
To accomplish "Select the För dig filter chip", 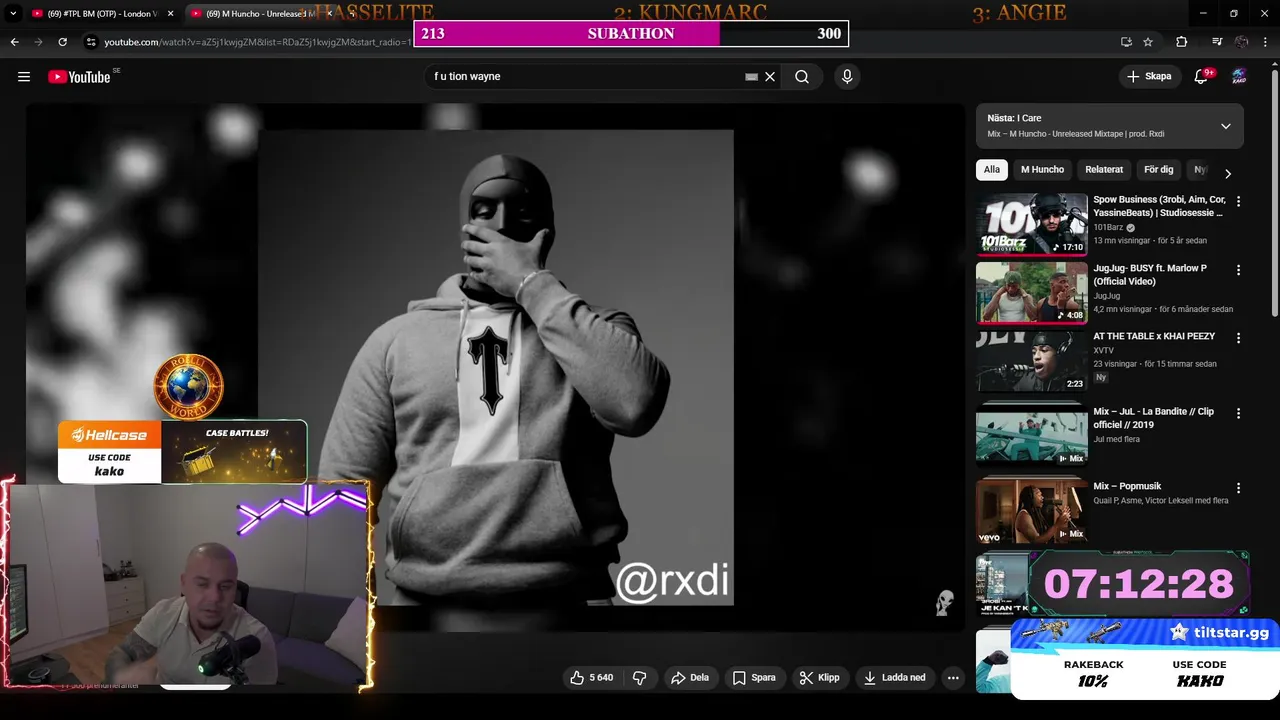I will coord(1159,170).
